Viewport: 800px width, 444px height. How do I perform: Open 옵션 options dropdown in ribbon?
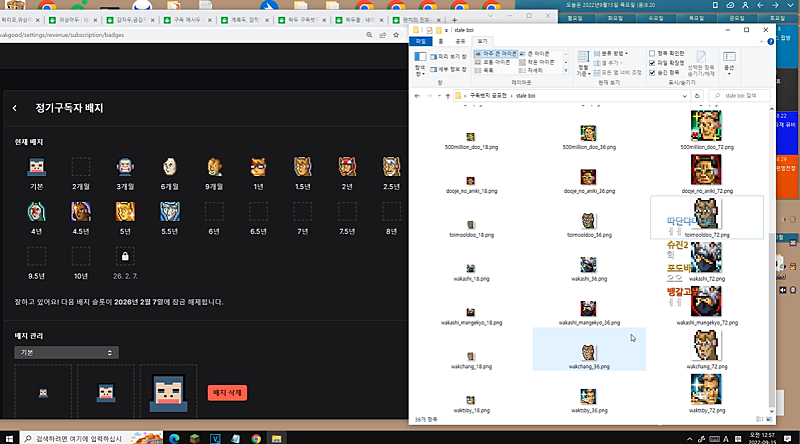click(x=729, y=63)
